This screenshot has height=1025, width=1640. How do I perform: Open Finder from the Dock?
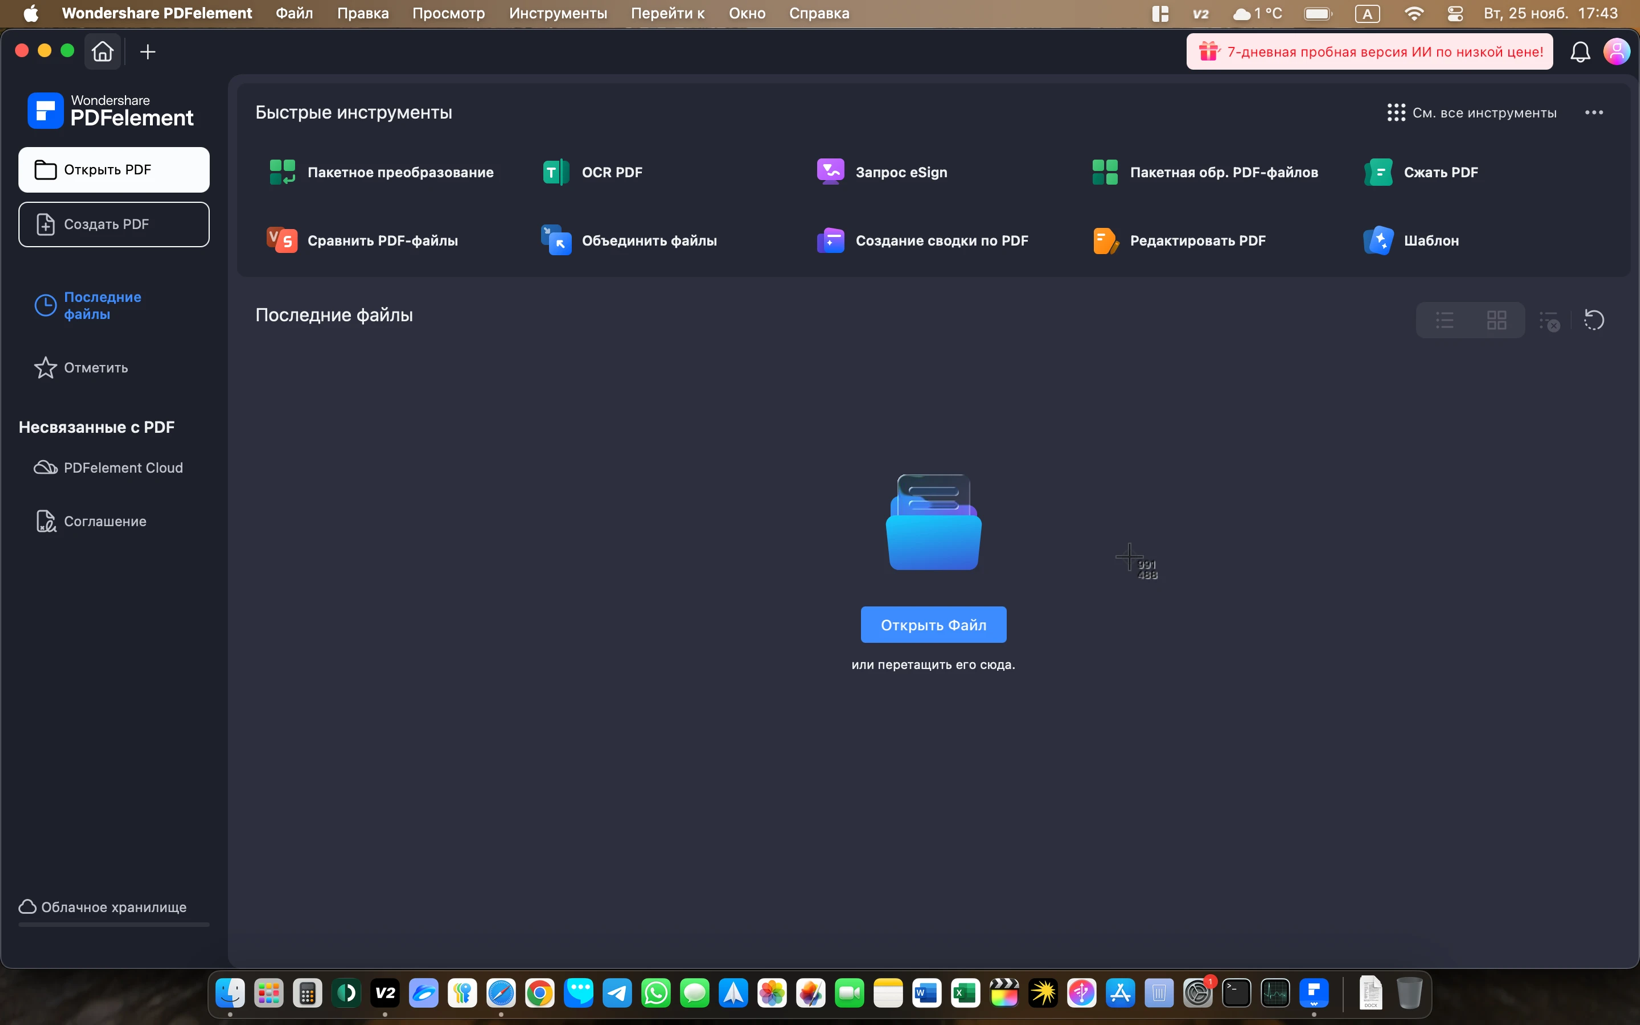point(230,993)
